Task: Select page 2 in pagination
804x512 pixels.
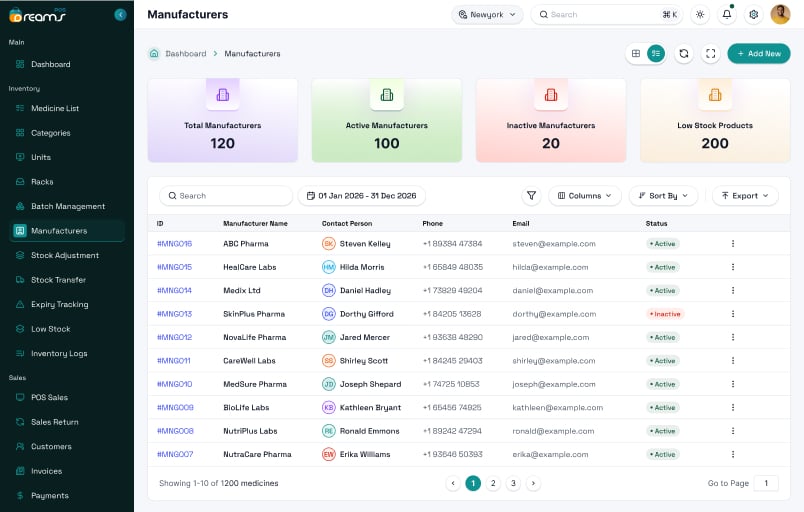Action: point(493,483)
